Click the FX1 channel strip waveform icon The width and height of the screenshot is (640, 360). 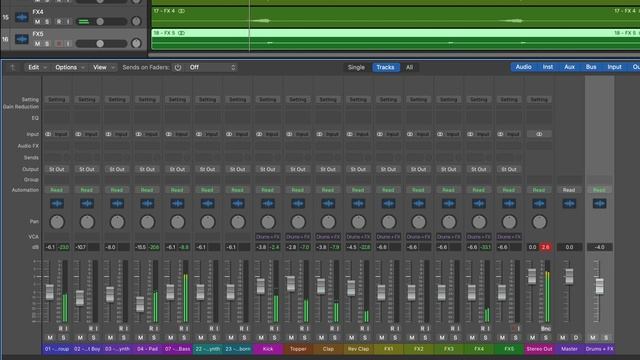point(389,203)
